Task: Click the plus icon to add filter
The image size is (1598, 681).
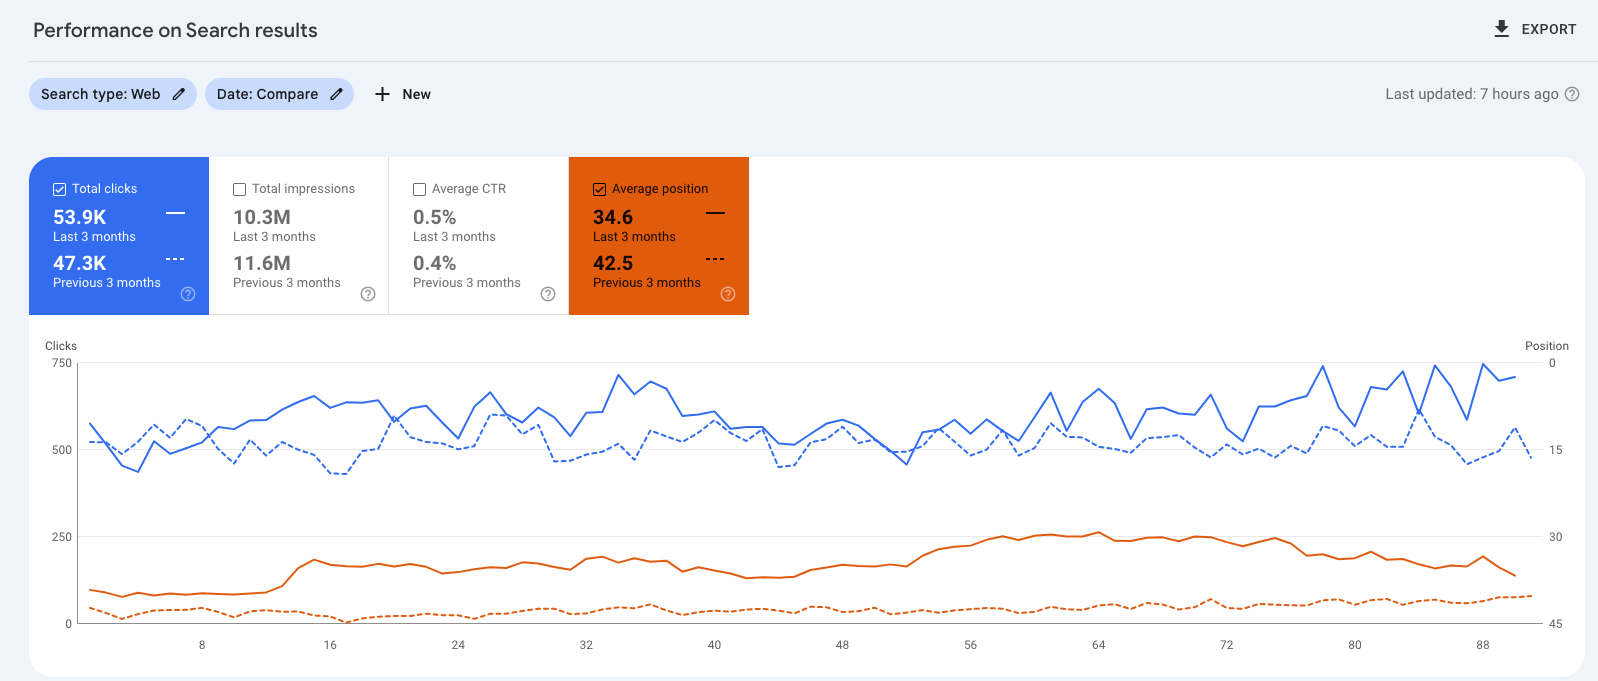Action: pos(382,94)
